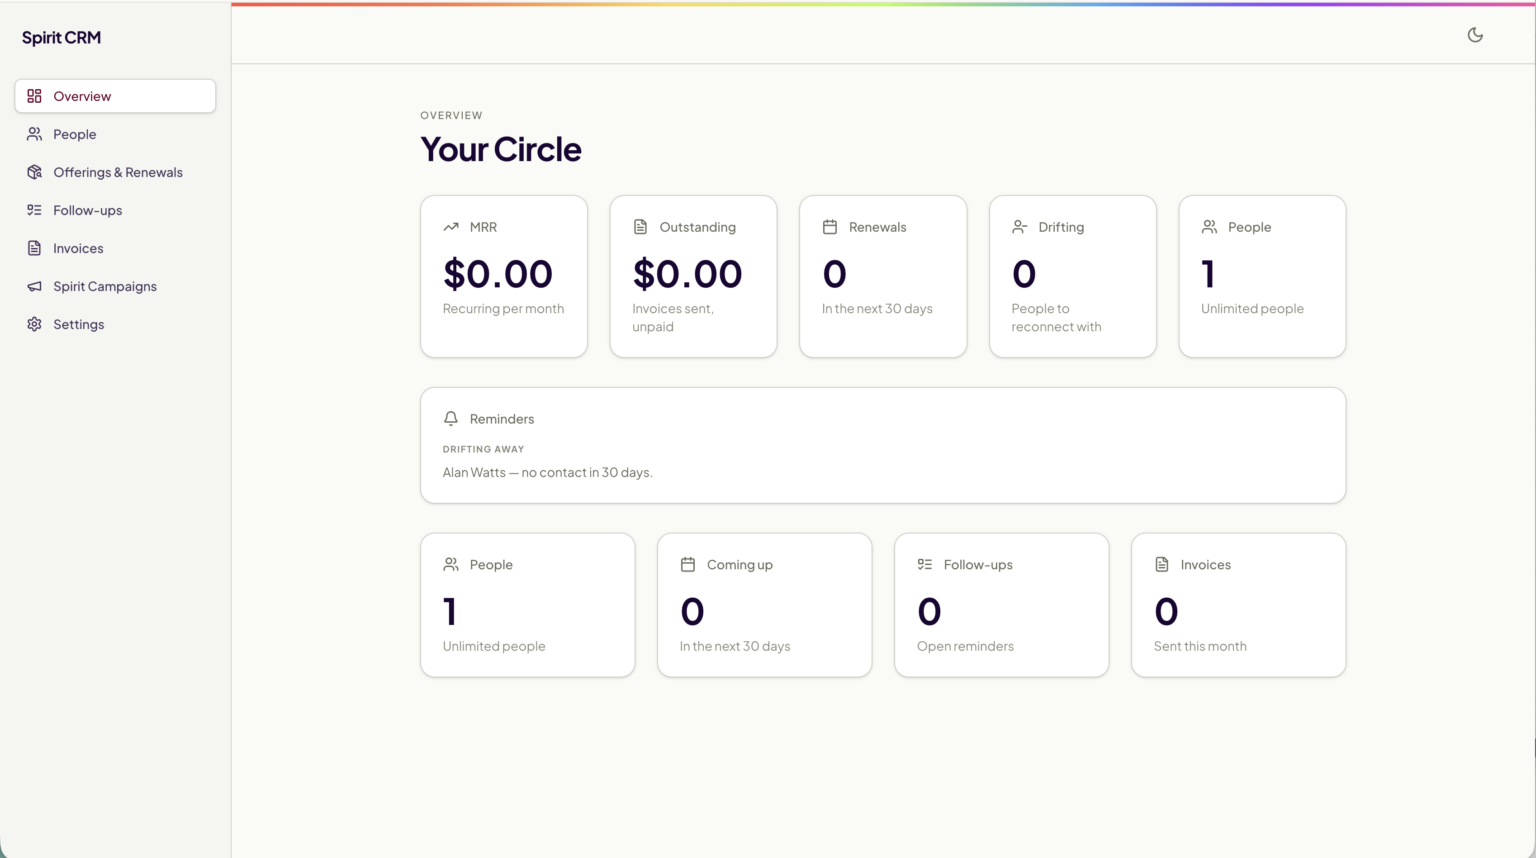This screenshot has height=858, width=1536.
Task: Navigate to Follow-ups in sidebar
Action: point(115,210)
